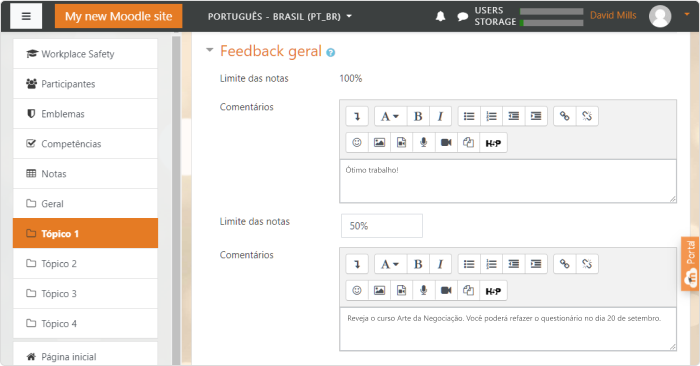Viewport: 700px width, 366px height.
Task: Toggle bold in the second Comentários editor
Action: [418, 264]
